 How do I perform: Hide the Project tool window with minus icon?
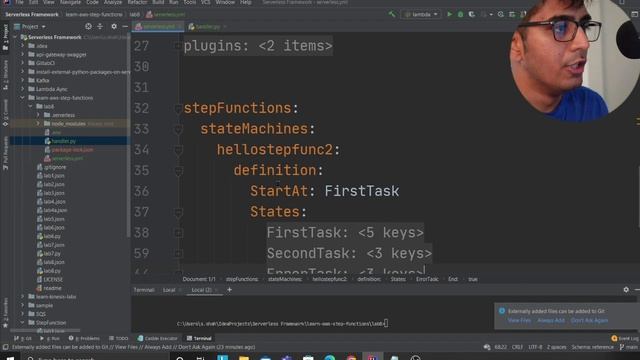coord(125,27)
